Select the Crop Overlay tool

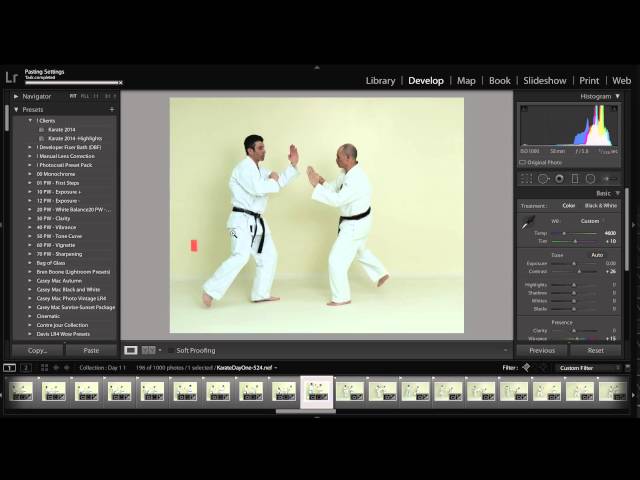click(x=527, y=179)
